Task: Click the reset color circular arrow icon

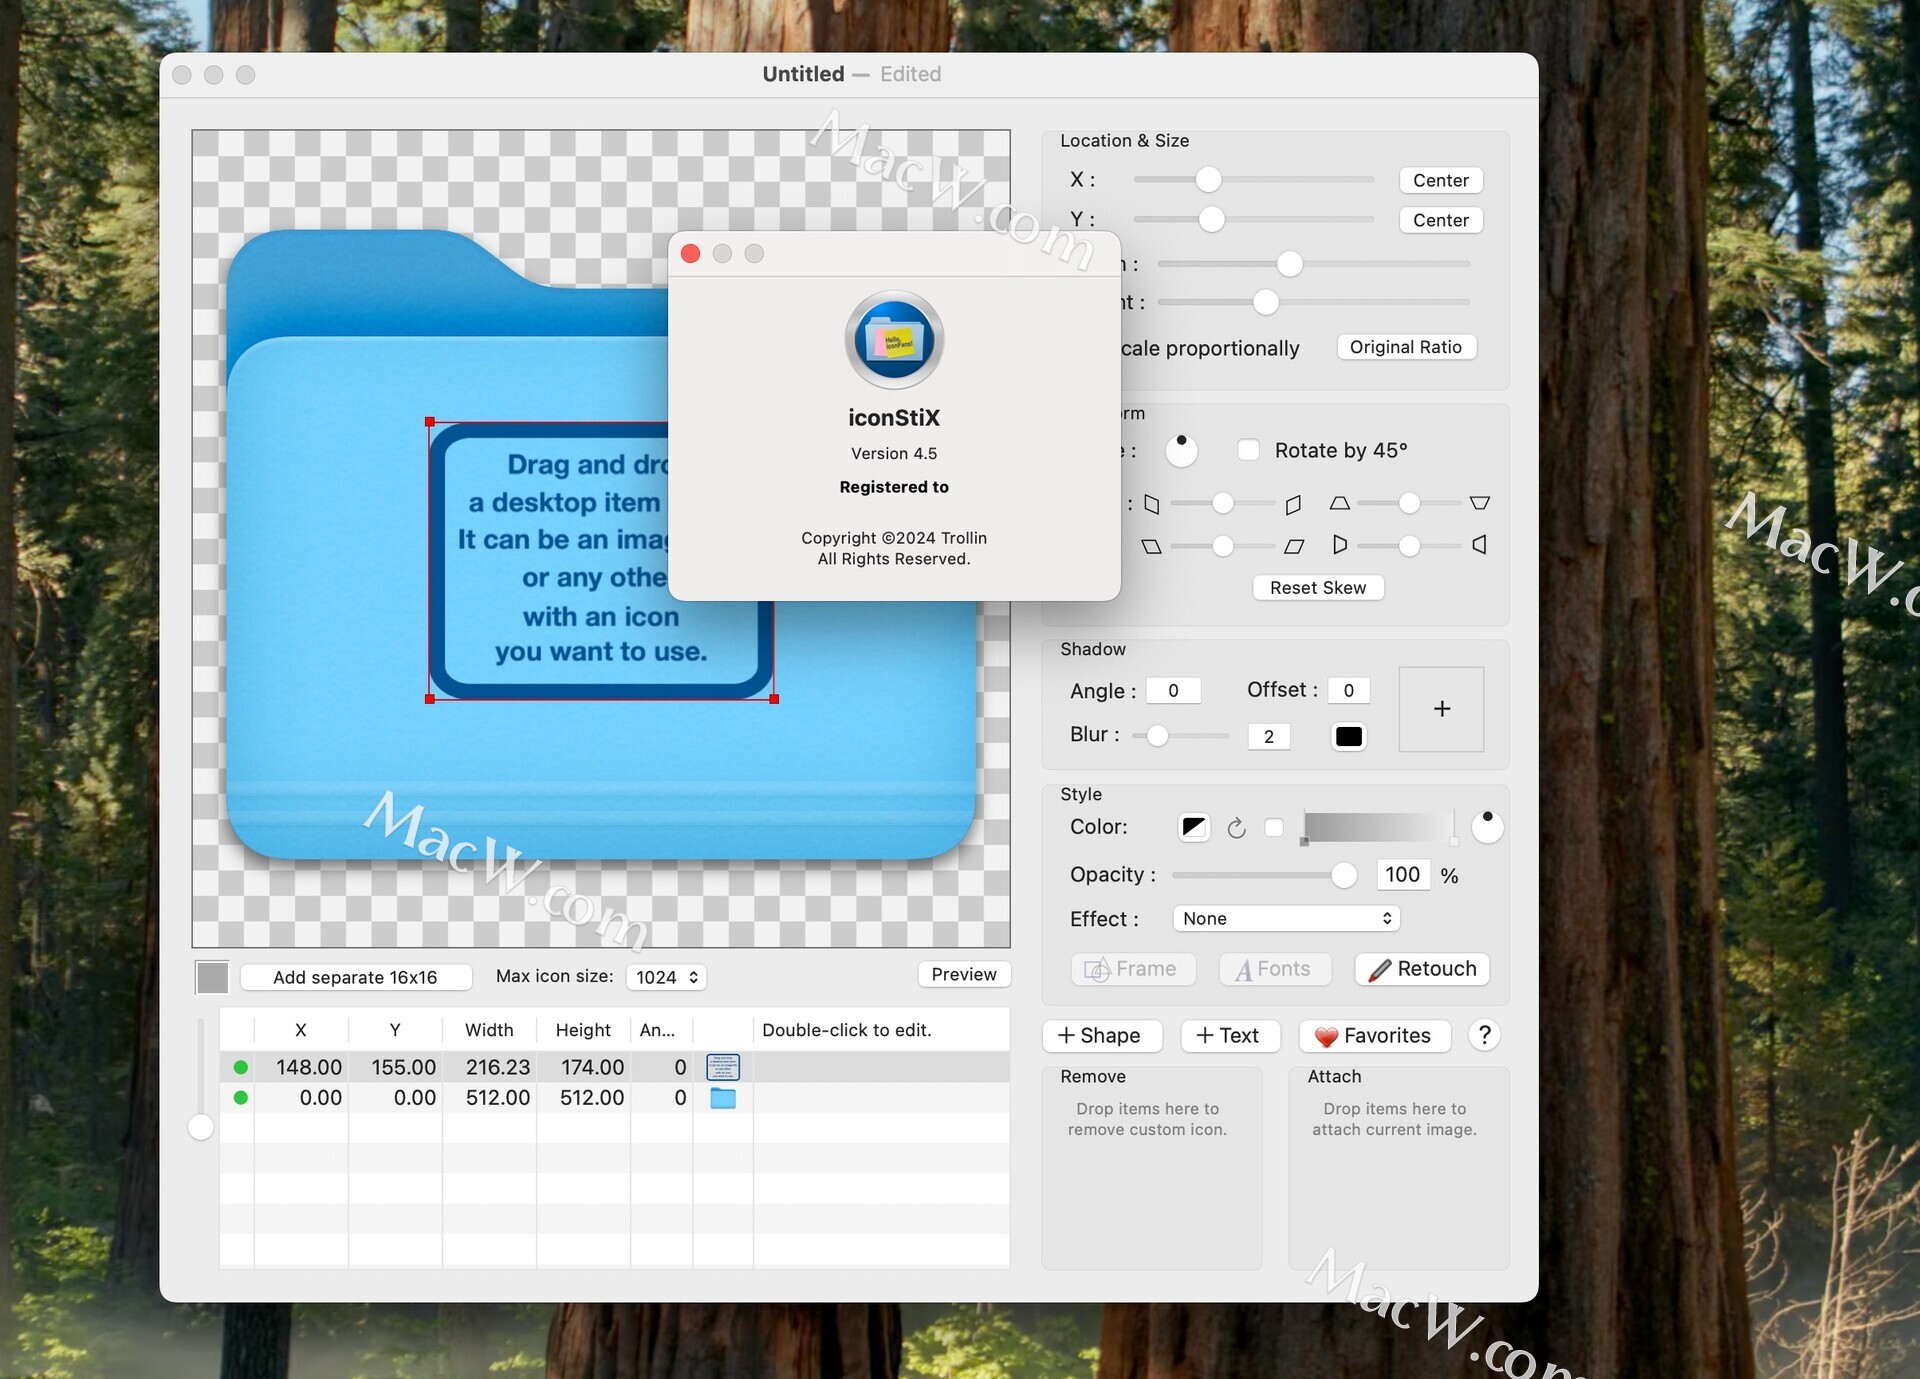Action: [x=1237, y=828]
